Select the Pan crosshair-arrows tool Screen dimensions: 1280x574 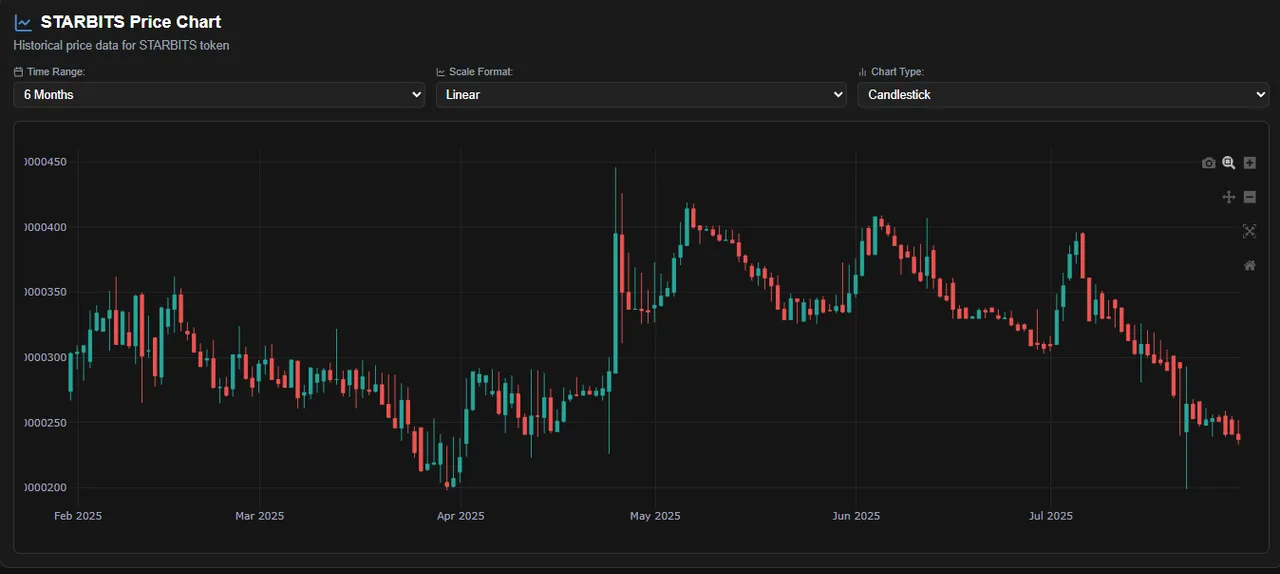pyautogui.click(x=1229, y=197)
